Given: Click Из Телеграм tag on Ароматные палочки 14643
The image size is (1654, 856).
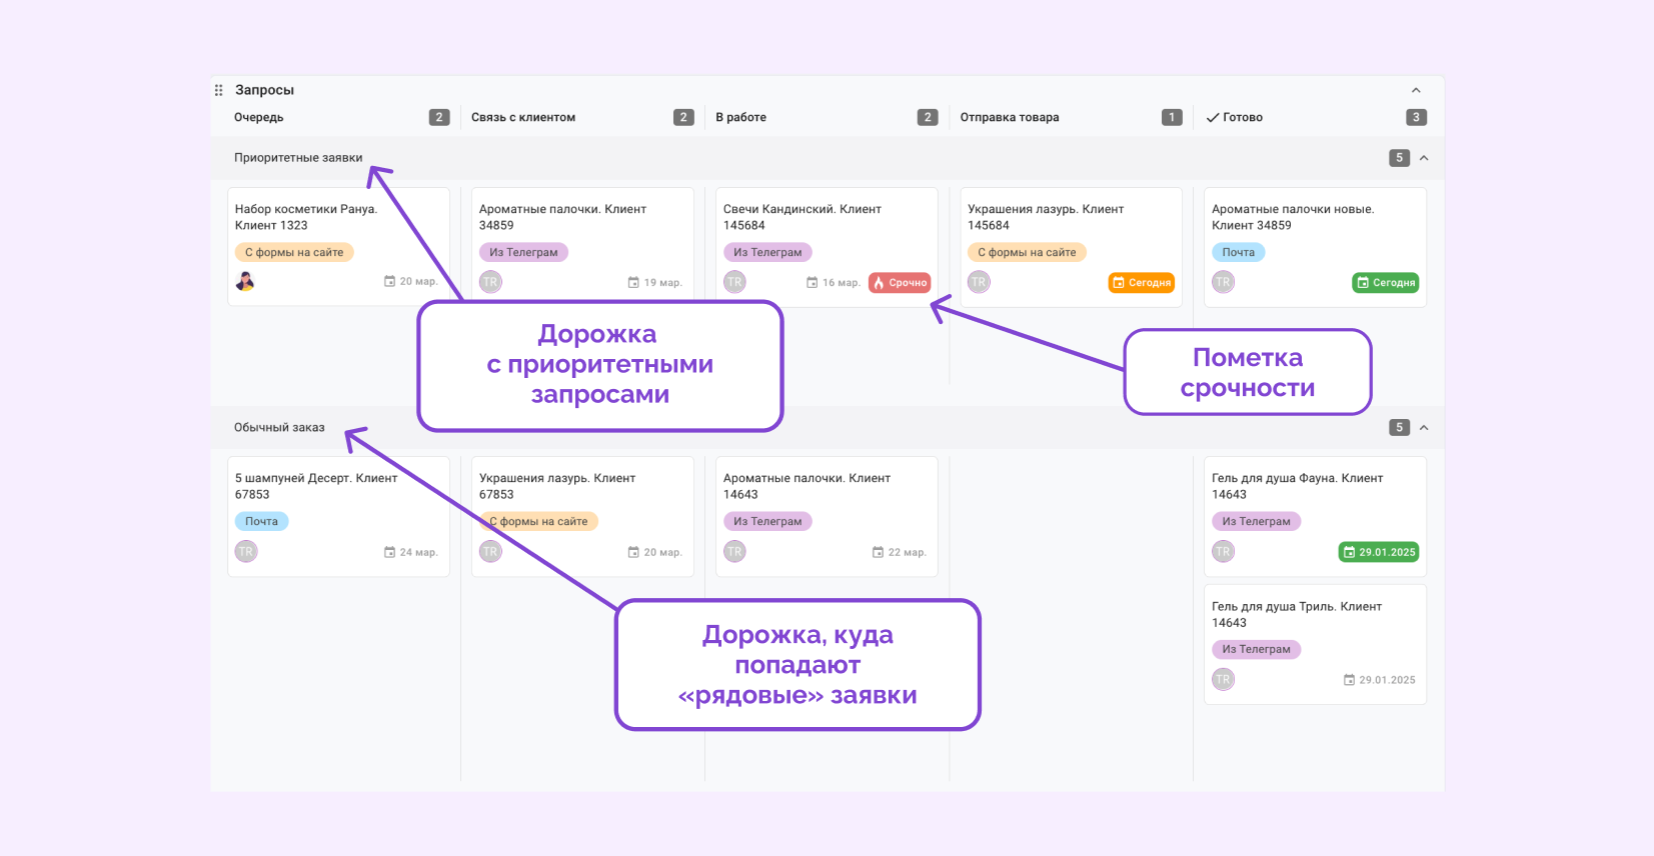Looking at the screenshot, I should (x=768, y=522).
